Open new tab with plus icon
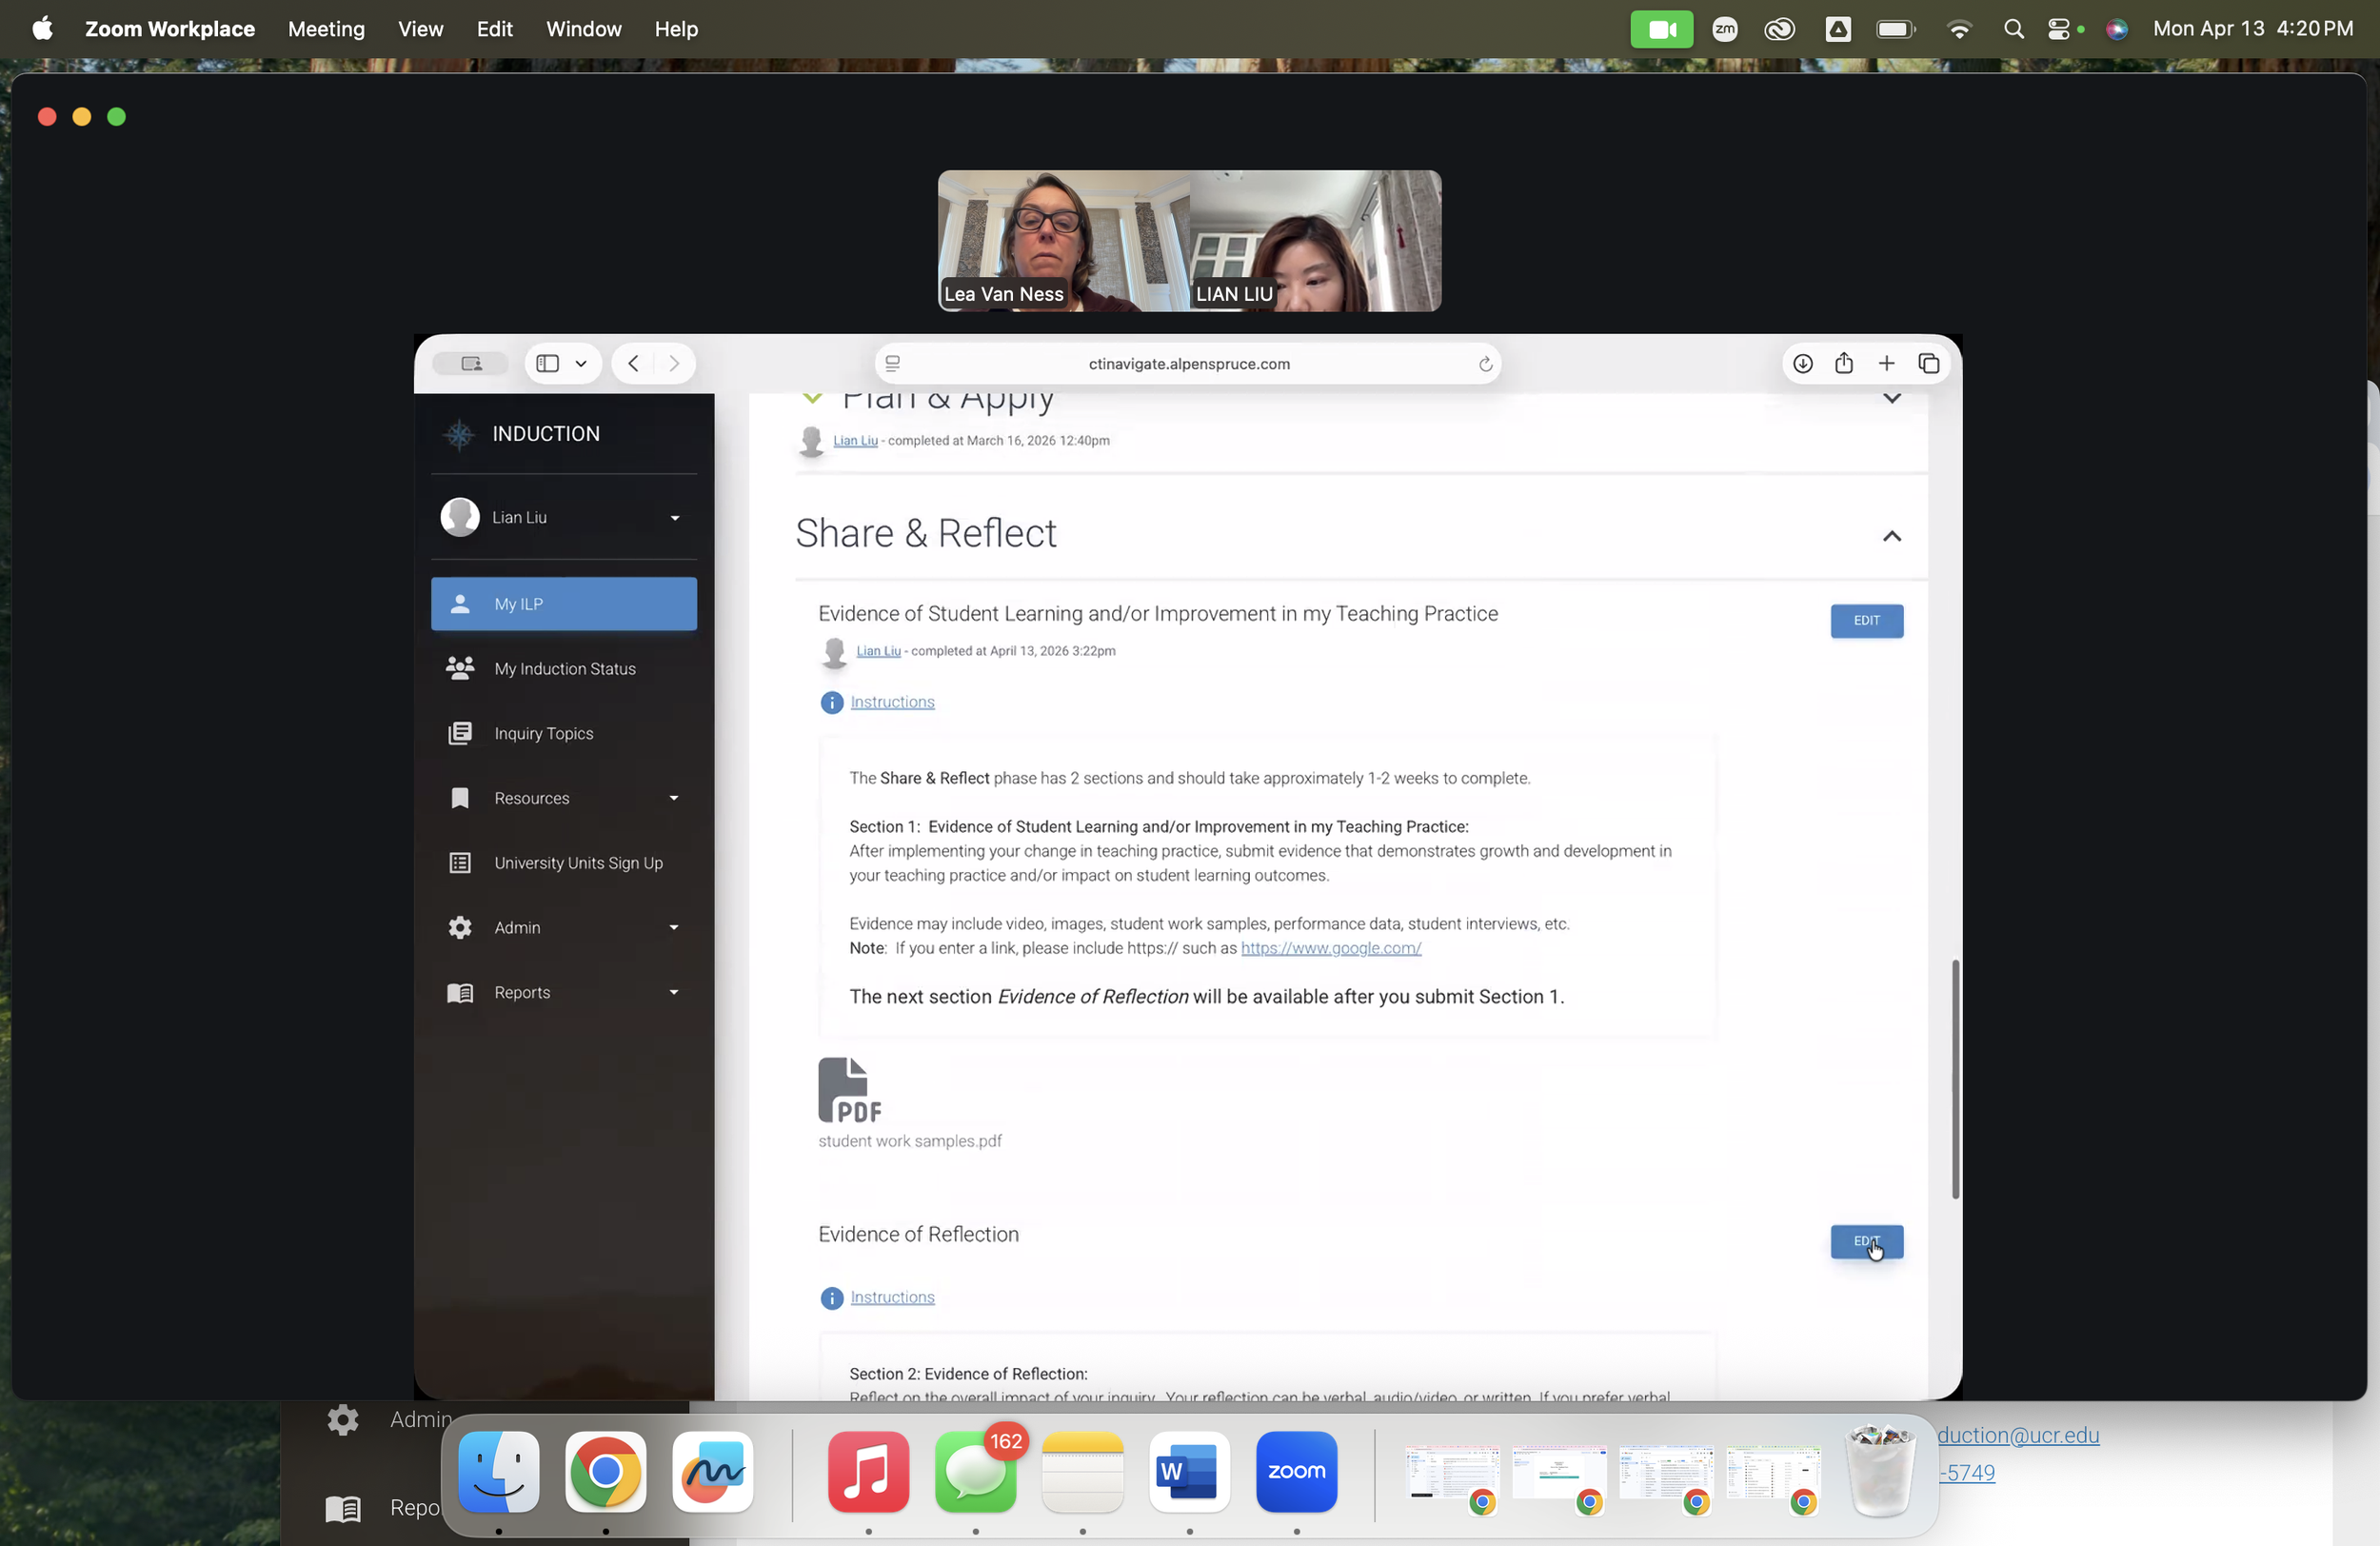2380x1546 pixels. point(1886,364)
